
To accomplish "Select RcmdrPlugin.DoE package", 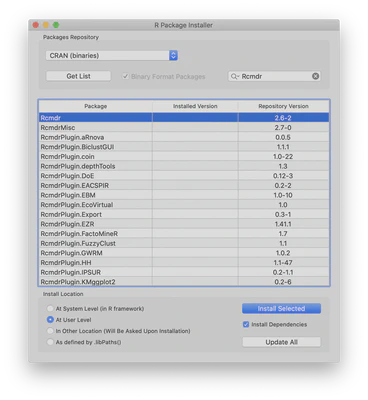I will click(x=184, y=176).
